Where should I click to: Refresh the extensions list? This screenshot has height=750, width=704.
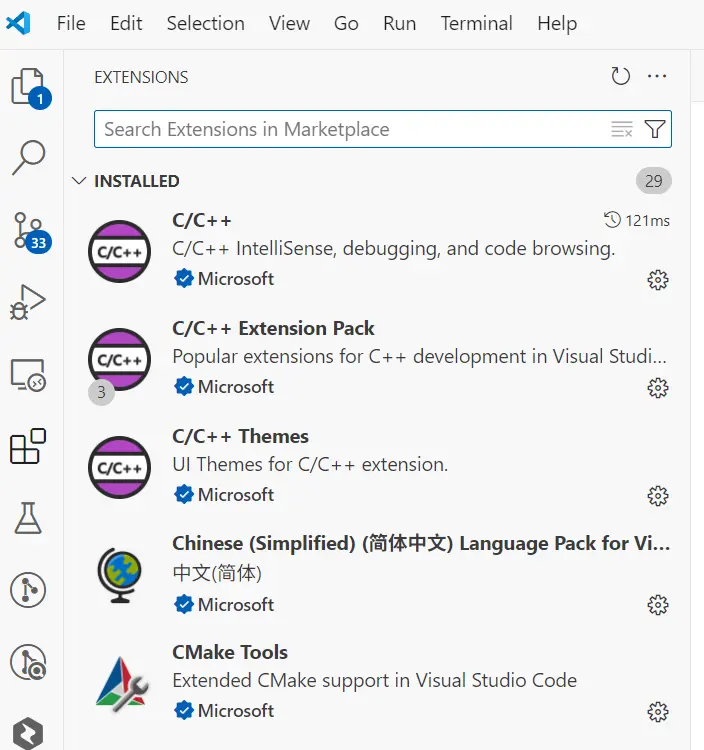[x=621, y=76]
